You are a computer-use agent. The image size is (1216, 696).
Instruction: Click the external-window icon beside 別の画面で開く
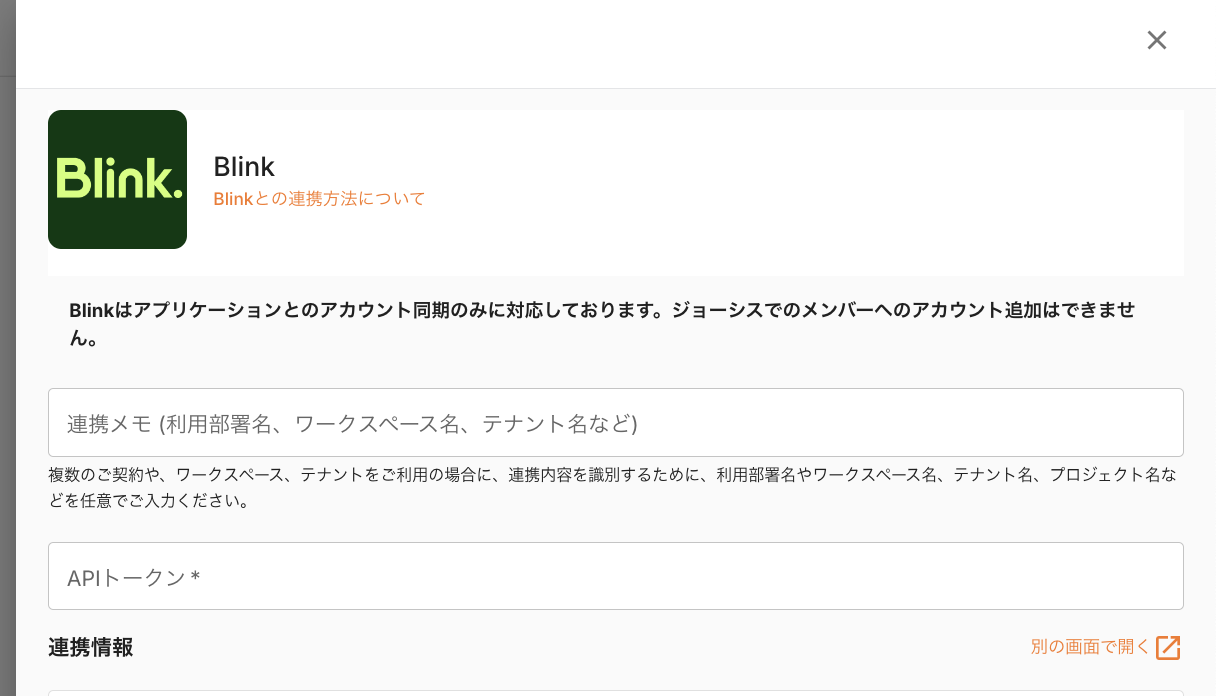[1168, 648]
